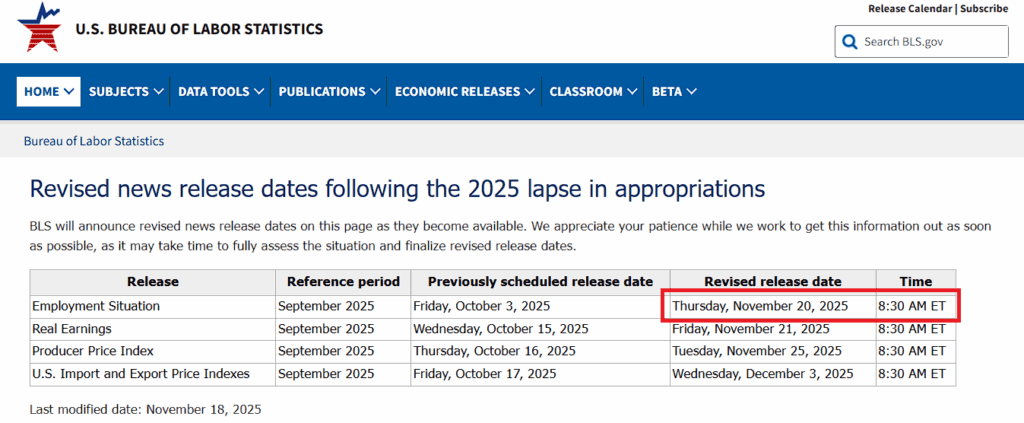Expand the PUBLICATIONS dropdown arrow
1024x423 pixels.
point(375,91)
